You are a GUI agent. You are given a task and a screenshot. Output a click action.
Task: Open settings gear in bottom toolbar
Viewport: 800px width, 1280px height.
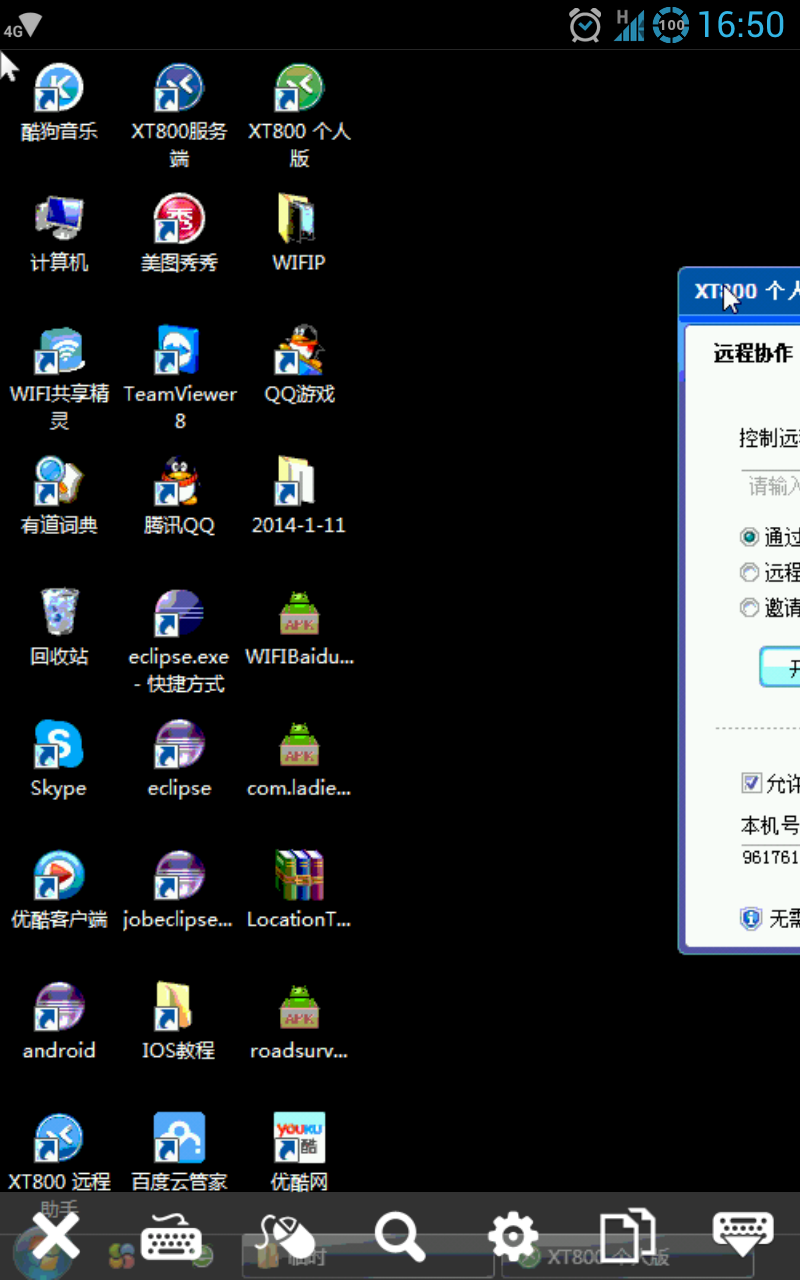pos(513,1237)
